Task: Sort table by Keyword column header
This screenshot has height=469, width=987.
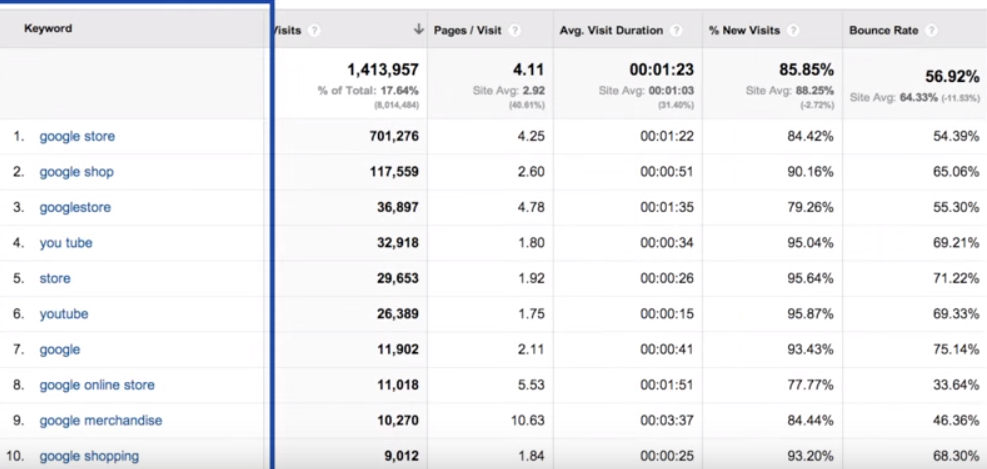Action: [48, 28]
